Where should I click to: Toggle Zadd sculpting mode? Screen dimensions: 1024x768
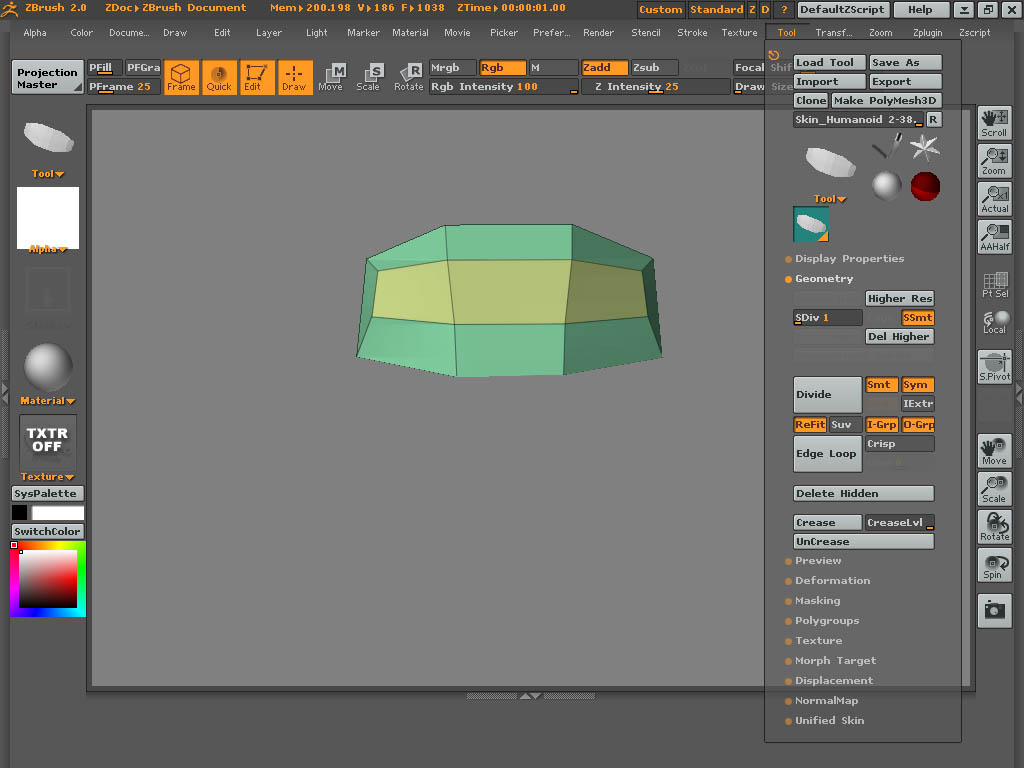pos(605,67)
